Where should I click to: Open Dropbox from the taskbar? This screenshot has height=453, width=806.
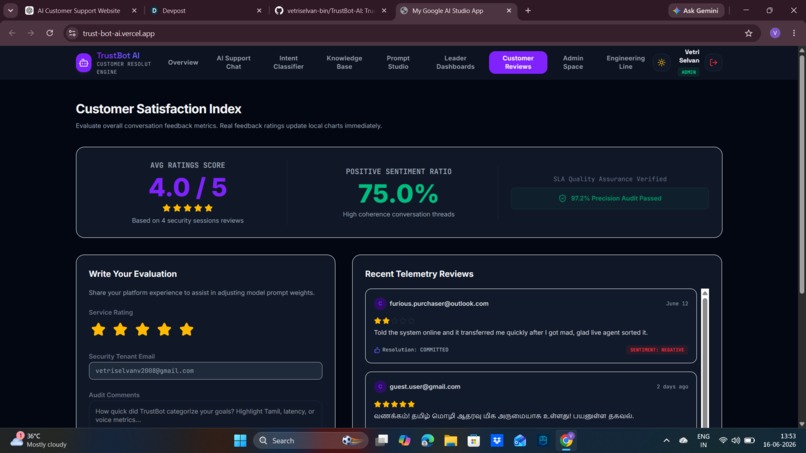click(497, 441)
